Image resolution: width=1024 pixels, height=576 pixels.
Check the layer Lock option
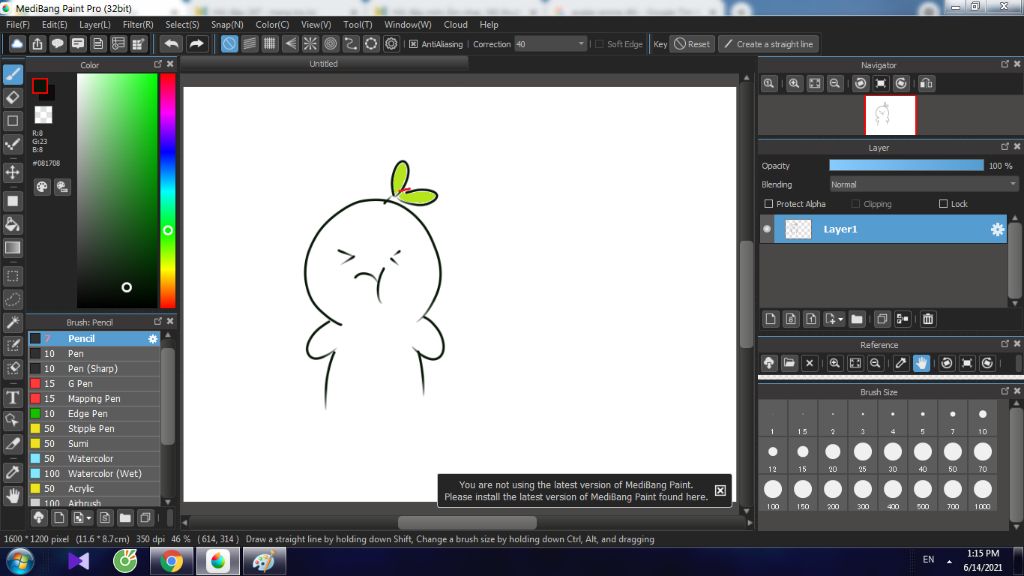(943, 204)
